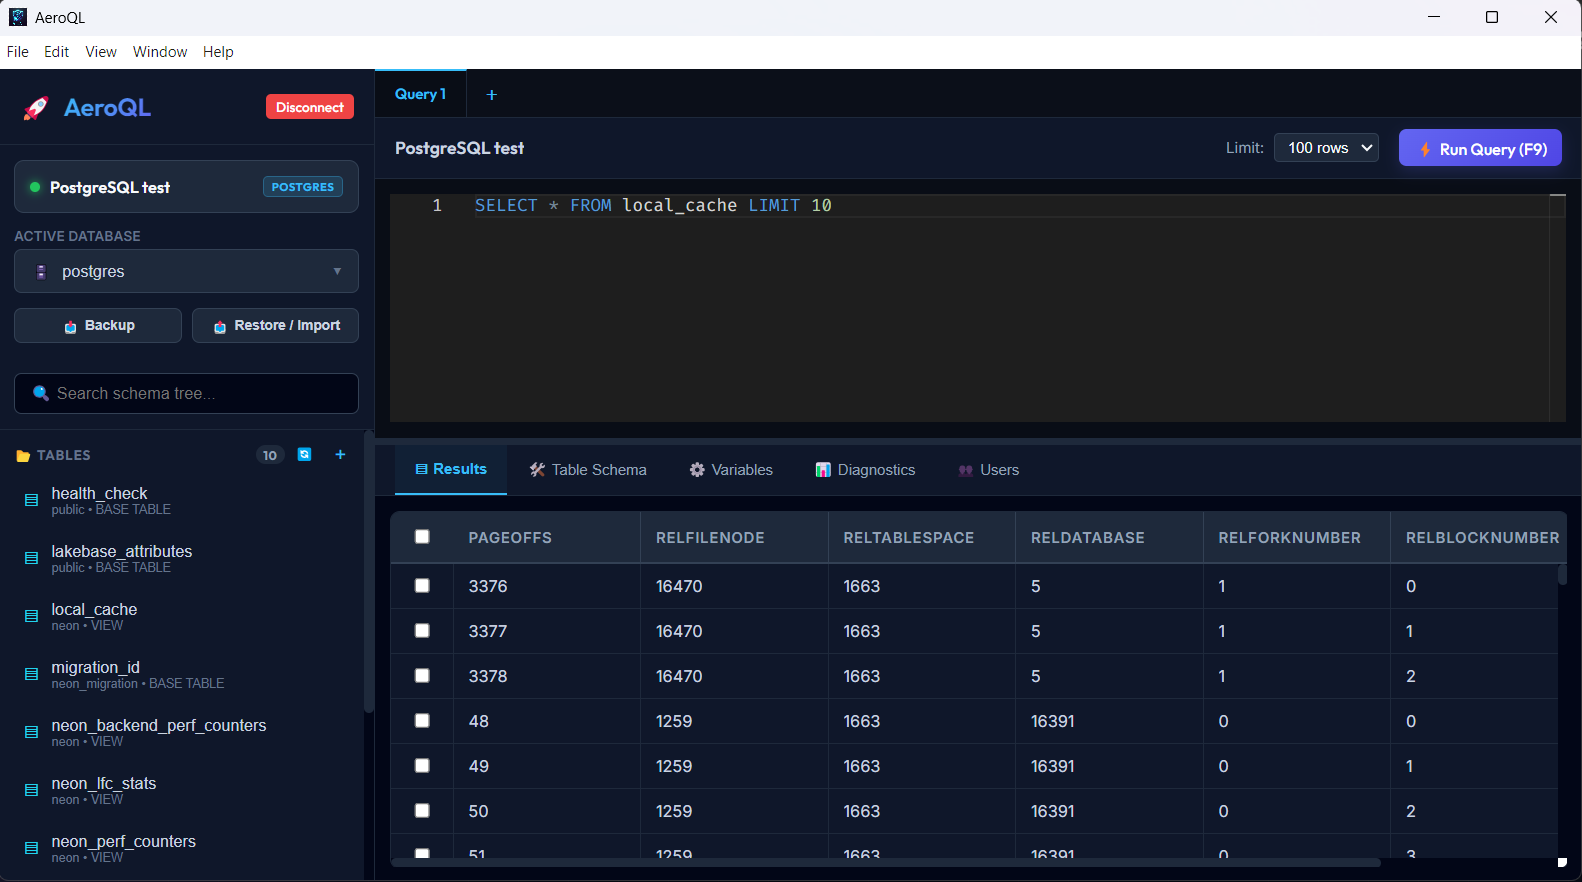
Task: Open the active database postgres dropdown
Action: click(x=186, y=271)
